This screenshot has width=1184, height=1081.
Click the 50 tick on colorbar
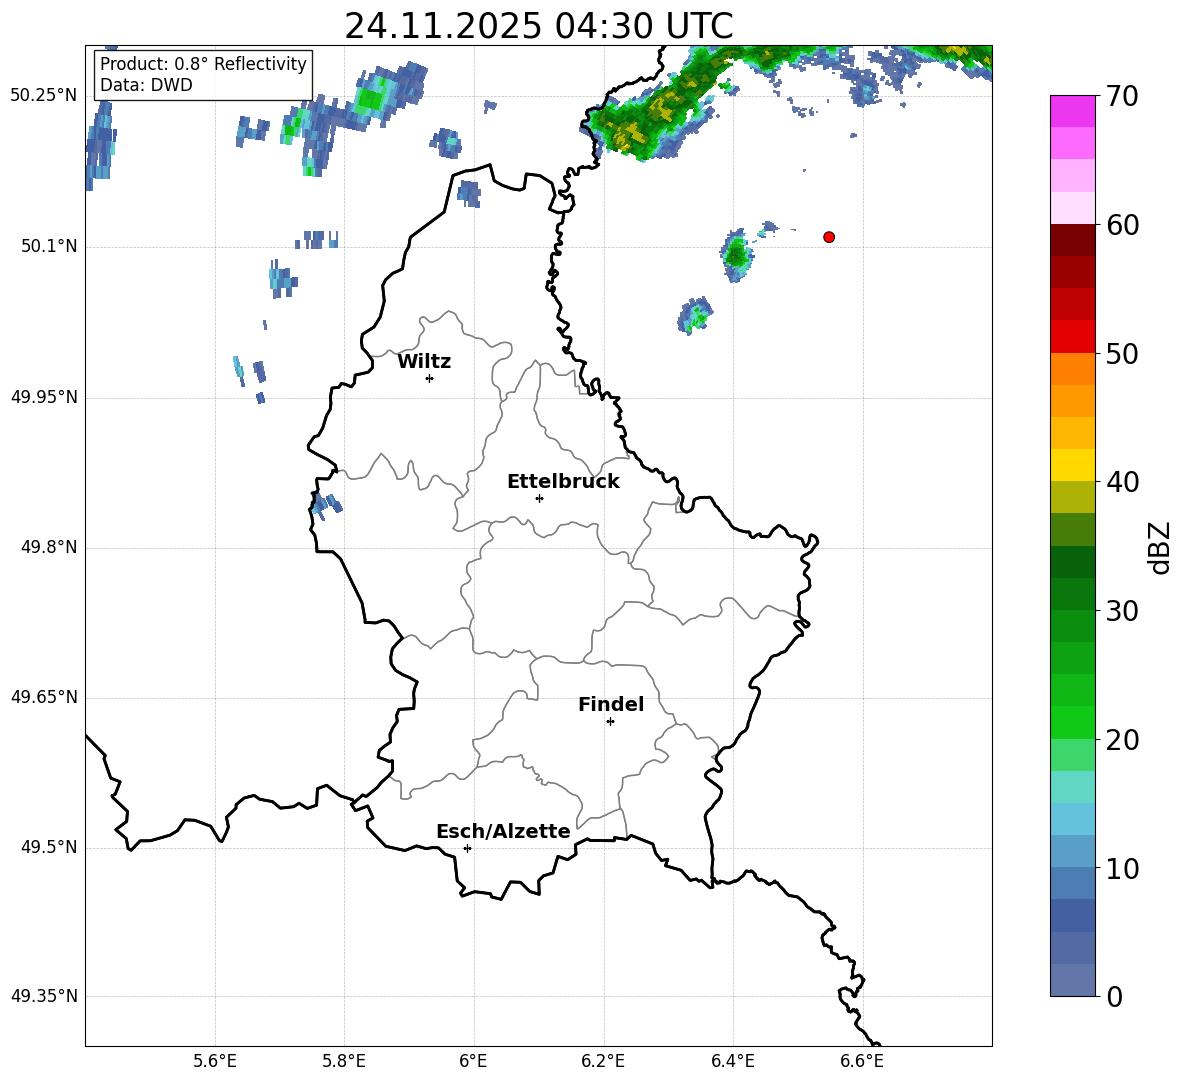coord(1121,353)
